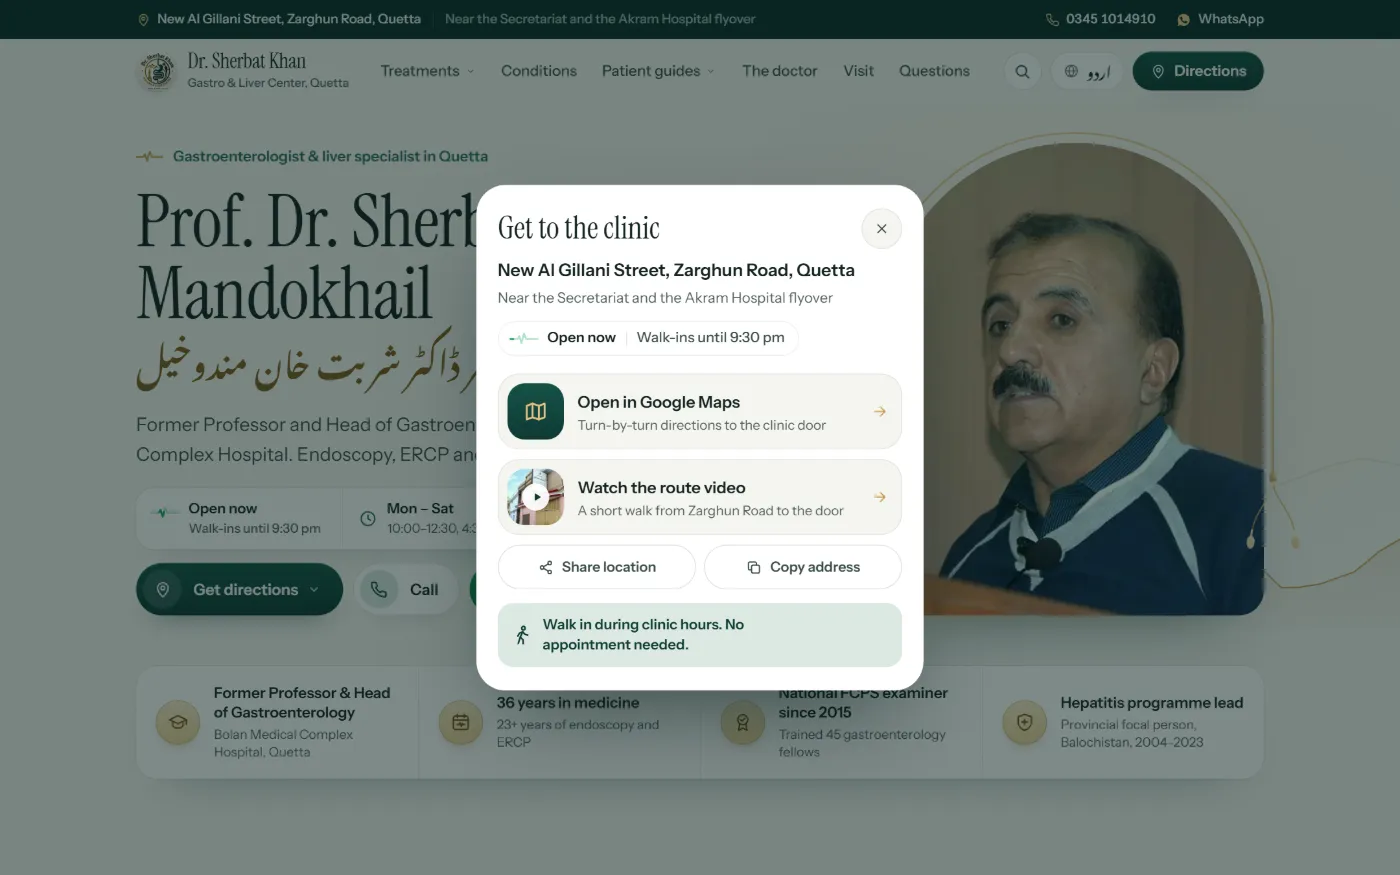
Task: Click the pin icon on Get directions
Action: tap(162, 590)
